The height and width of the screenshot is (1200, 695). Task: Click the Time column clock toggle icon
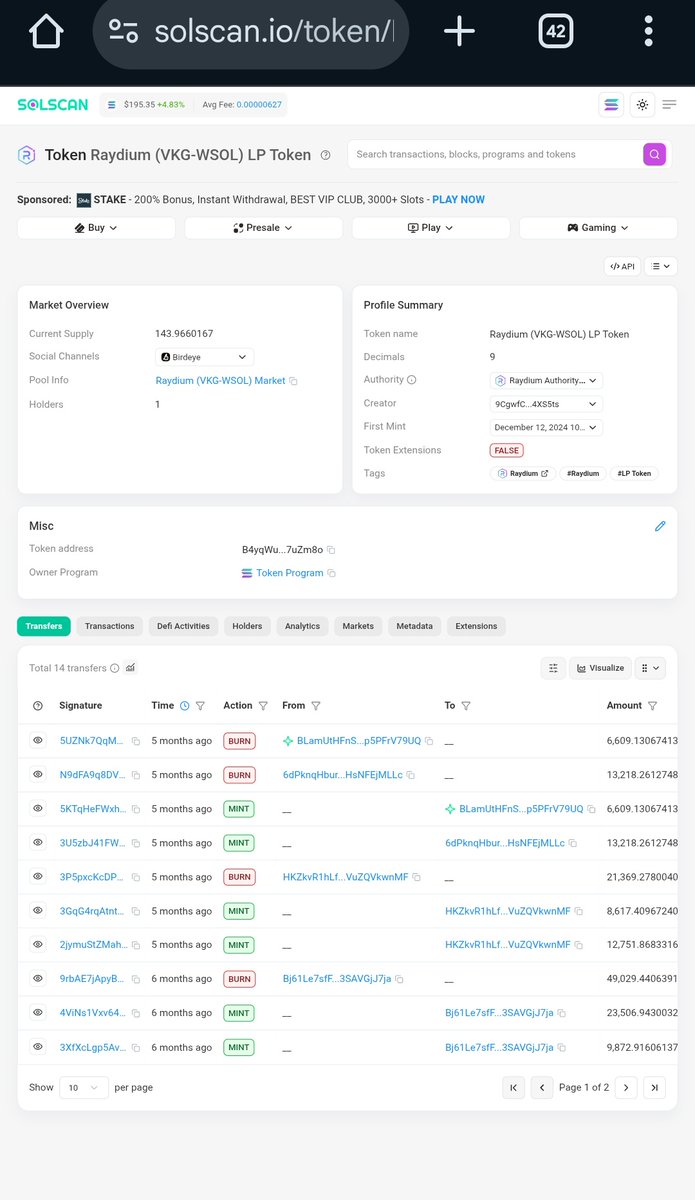point(184,706)
